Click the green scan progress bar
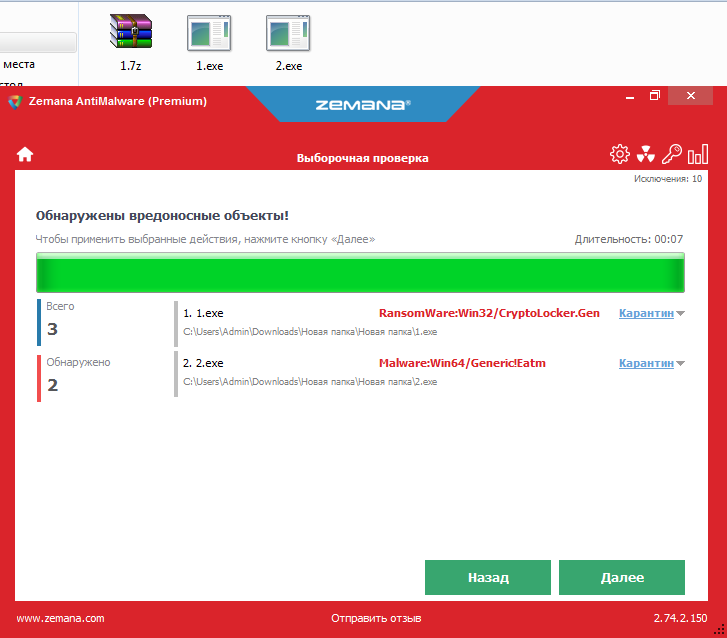Viewport: 727px width, 638px height. pyautogui.click(x=360, y=273)
